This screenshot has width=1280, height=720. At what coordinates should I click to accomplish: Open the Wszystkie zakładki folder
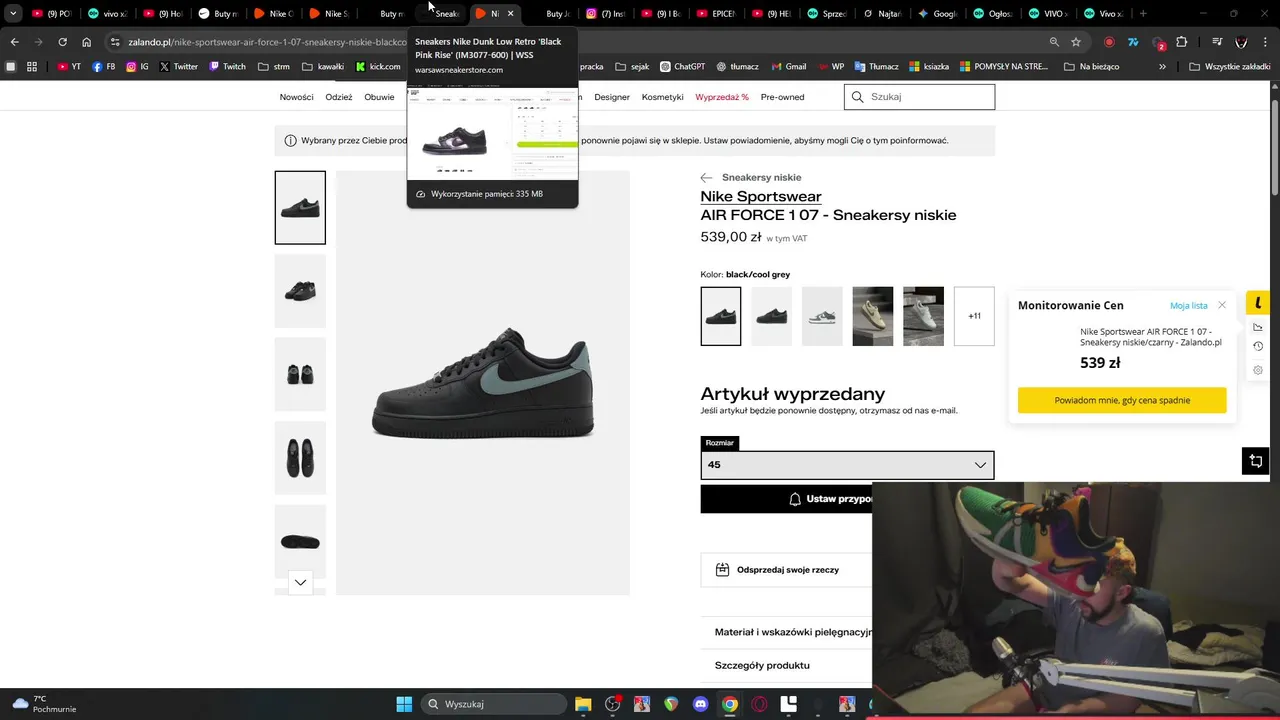(x=1229, y=67)
